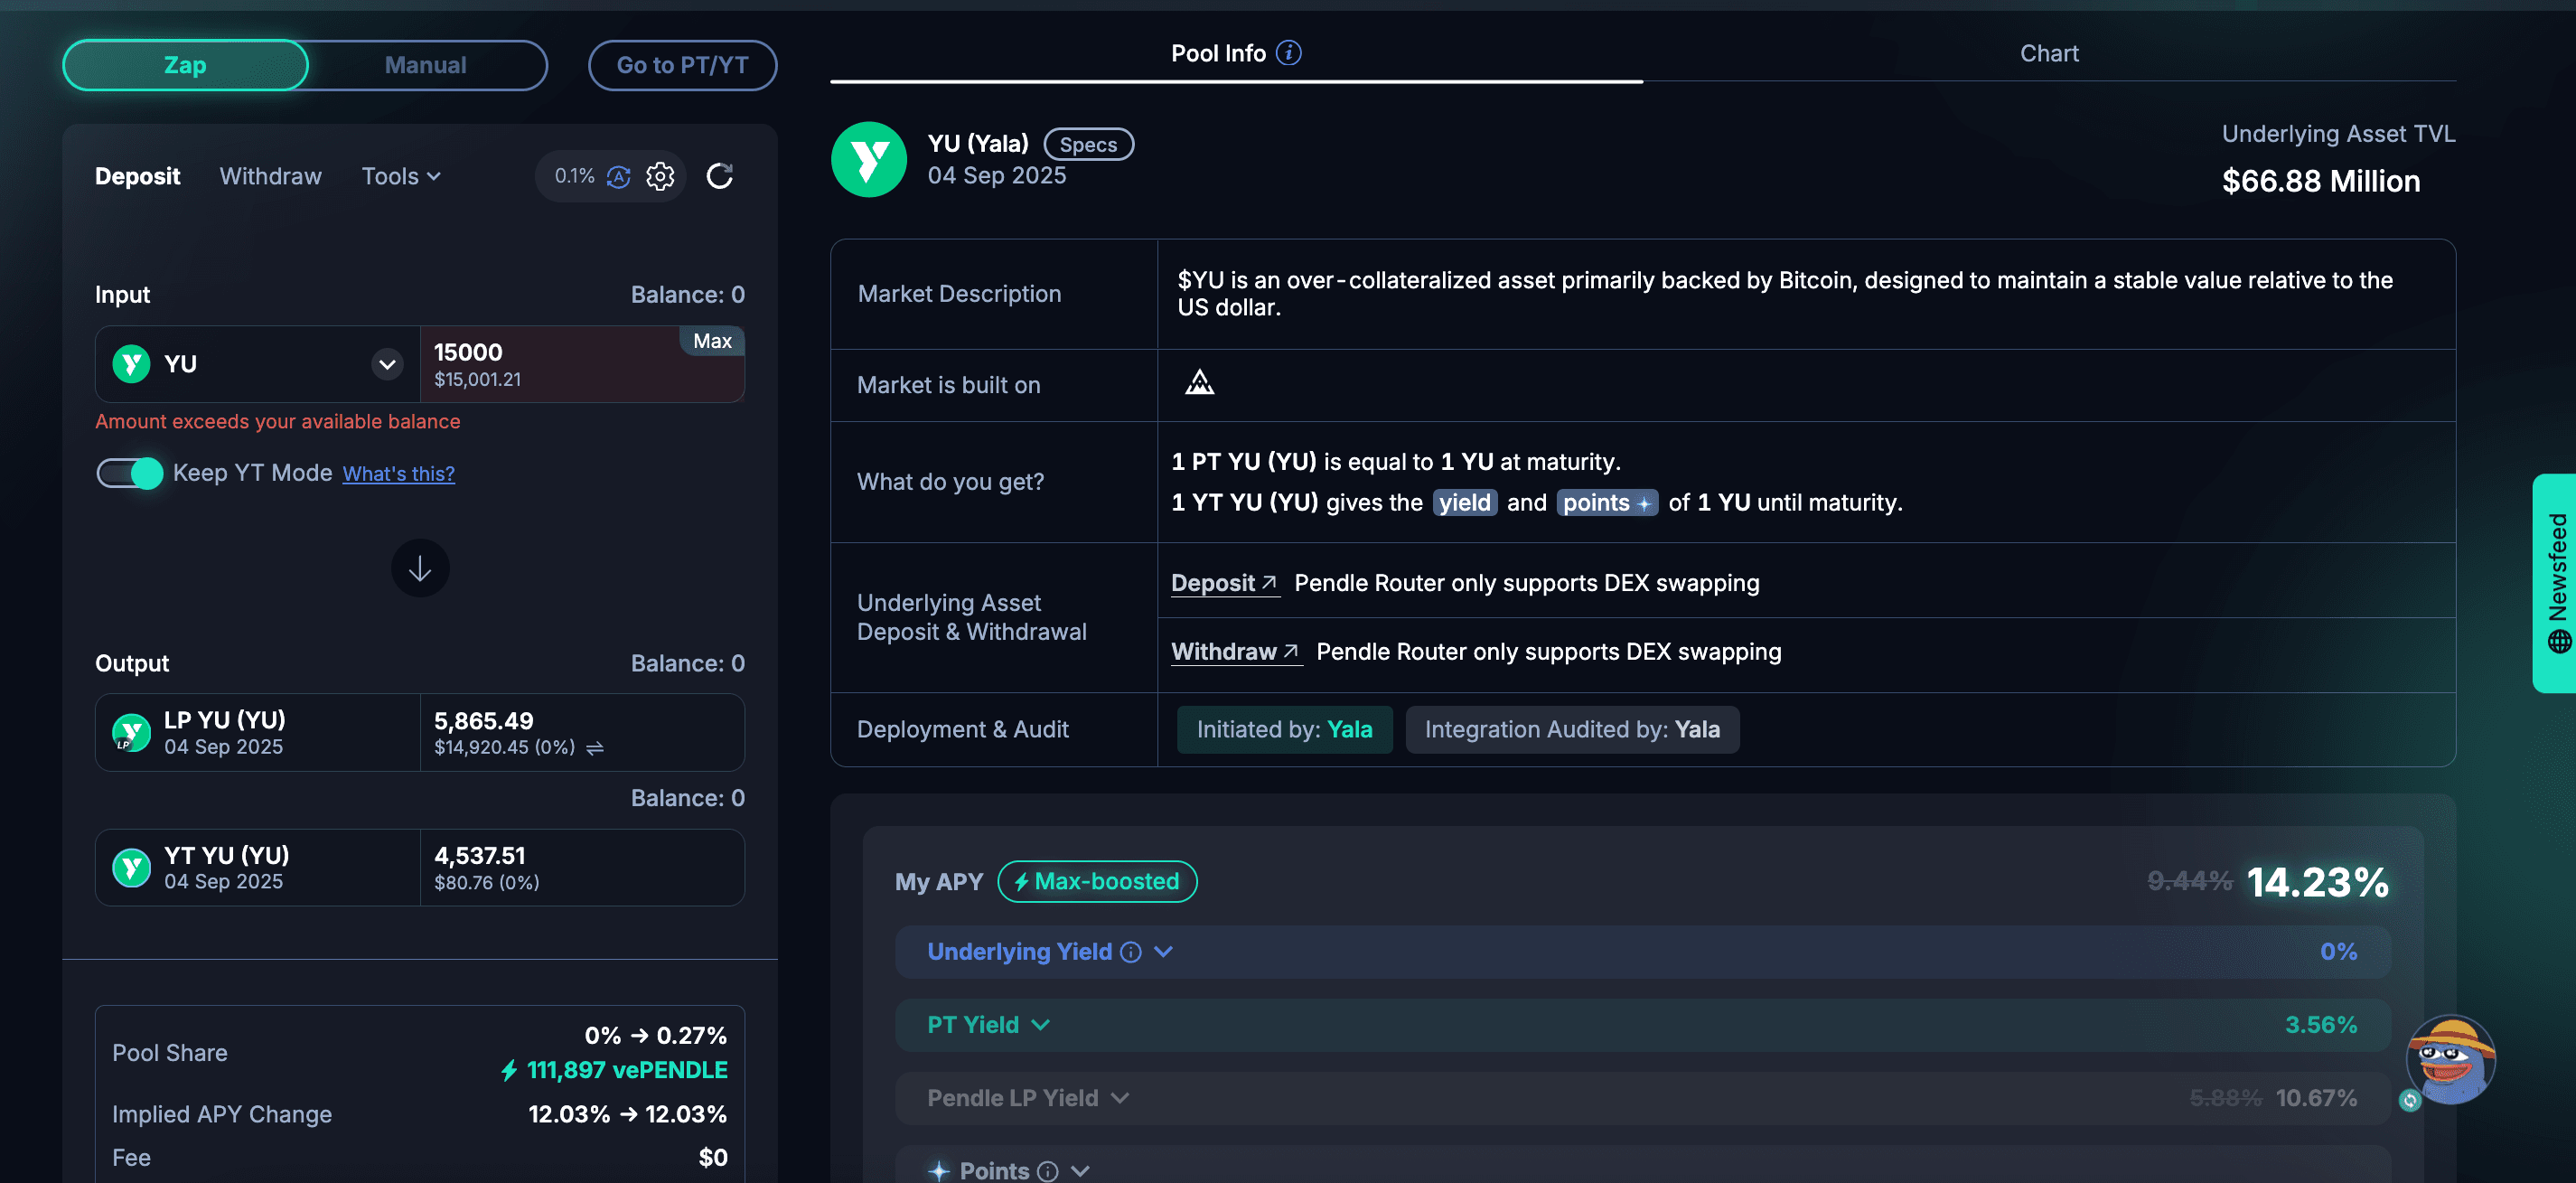
Task: Click the refresh quote icon
Action: (720, 176)
